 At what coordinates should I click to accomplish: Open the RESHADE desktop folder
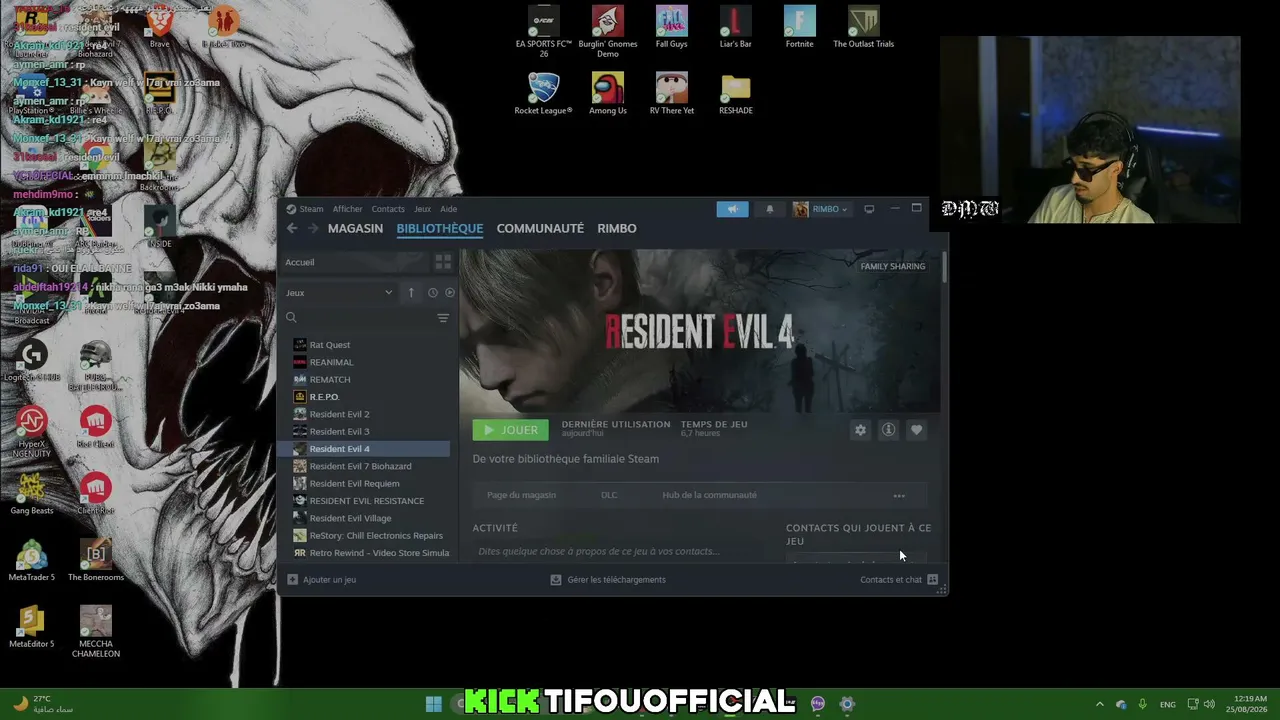pyautogui.click(x=736, y=94)
